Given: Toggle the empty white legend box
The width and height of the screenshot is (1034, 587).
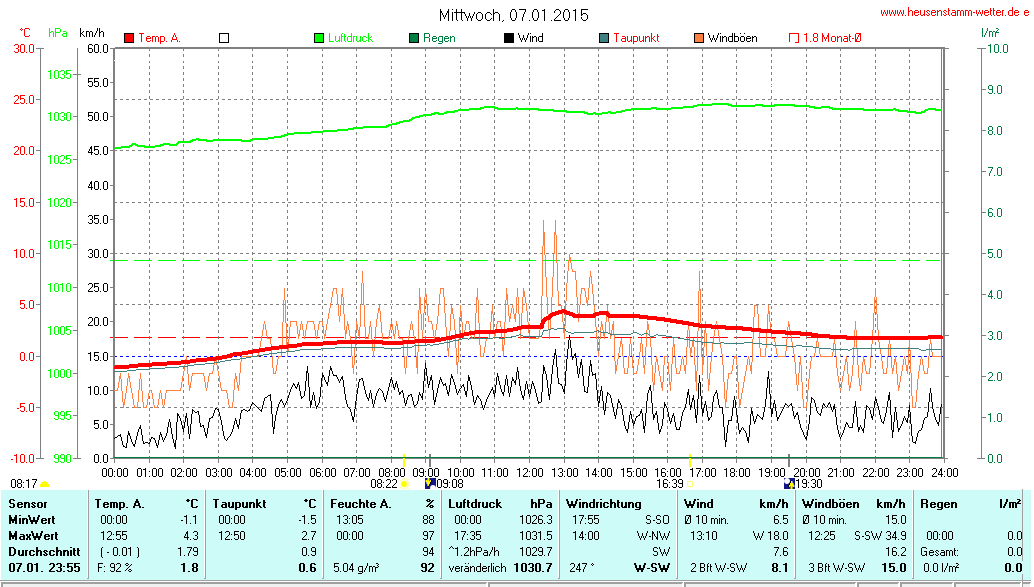Looking at the screenshot, I should (x=224, y=38).
